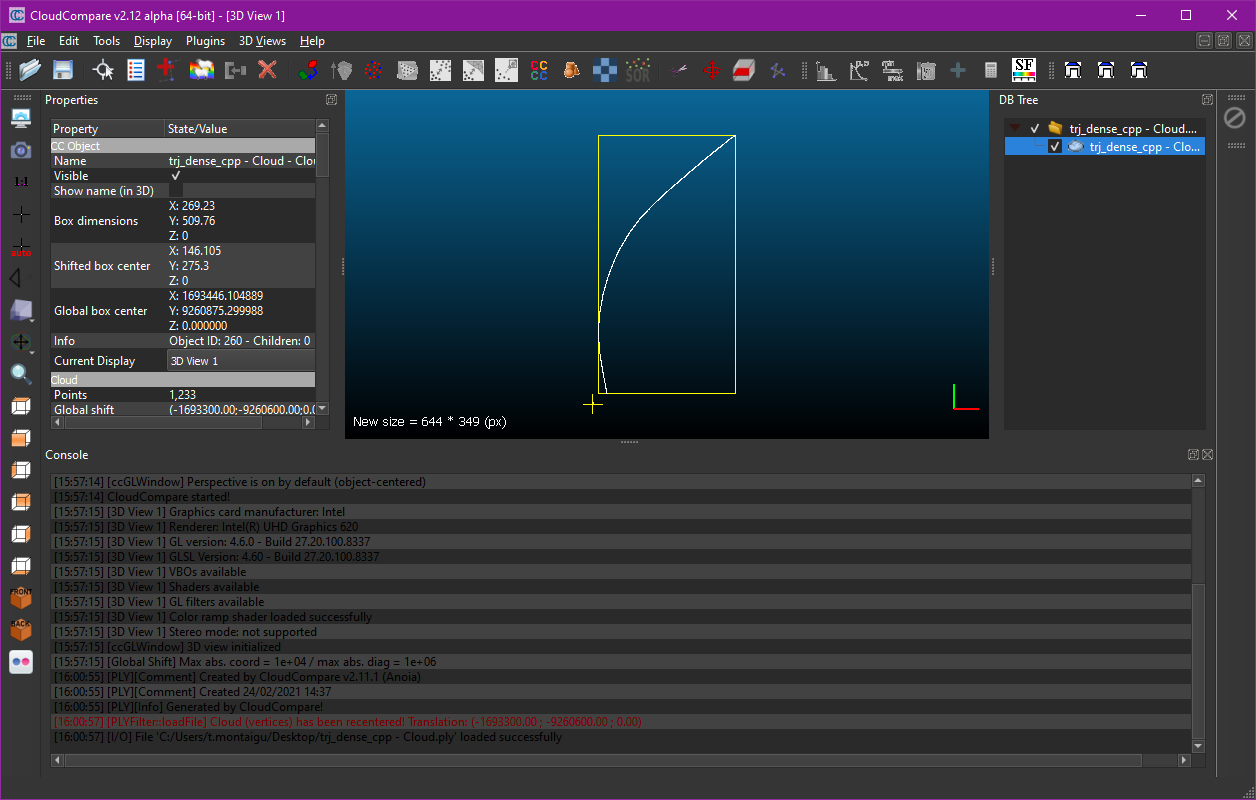Screen dimensions: 1256x800
Task: Reset zoom to 1:1 scale
Action: click(21, 182)
